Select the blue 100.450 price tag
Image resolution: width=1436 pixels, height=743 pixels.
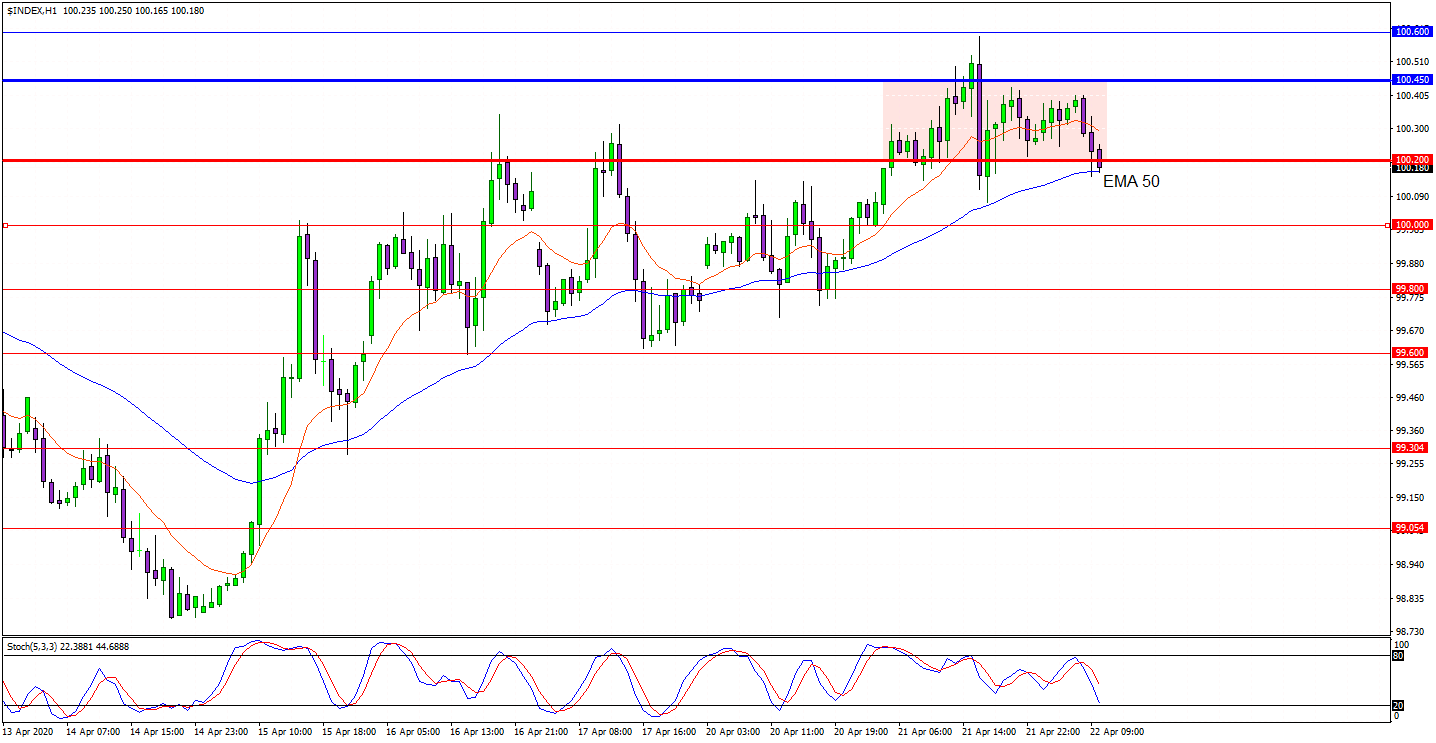1412,80
